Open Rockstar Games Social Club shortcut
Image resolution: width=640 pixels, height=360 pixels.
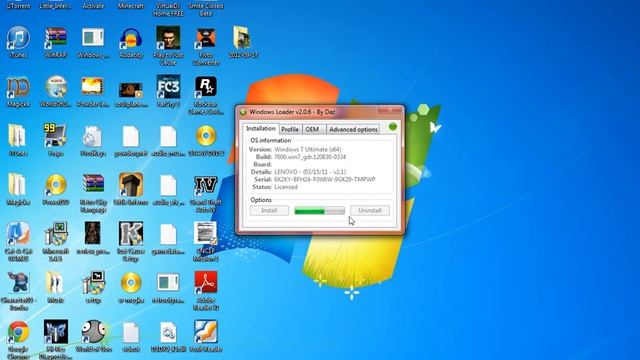(x=206, y=87)
